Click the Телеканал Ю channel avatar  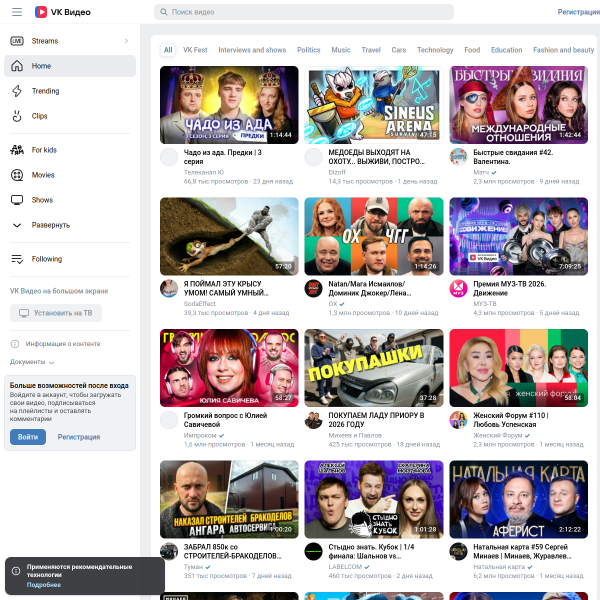coord(169,157)
